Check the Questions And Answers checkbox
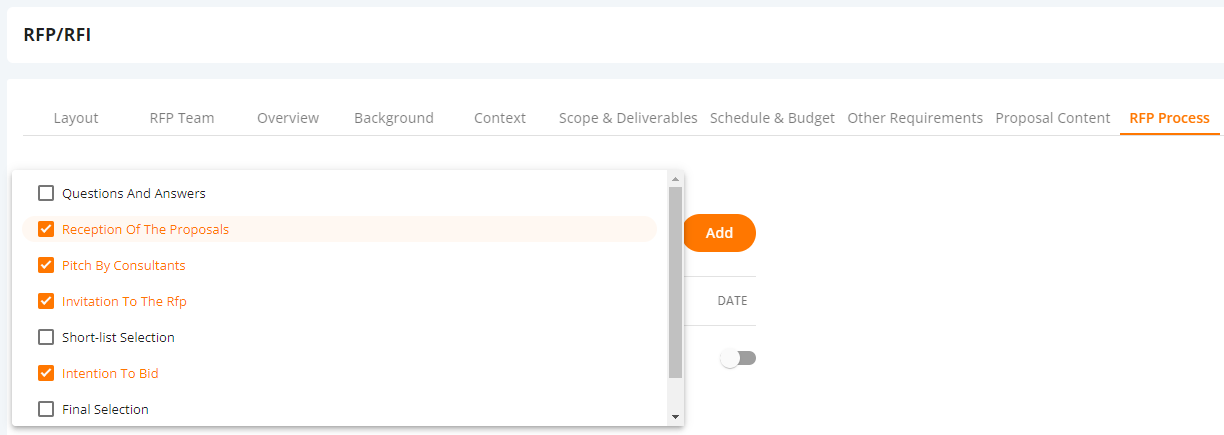 (46, 193)
